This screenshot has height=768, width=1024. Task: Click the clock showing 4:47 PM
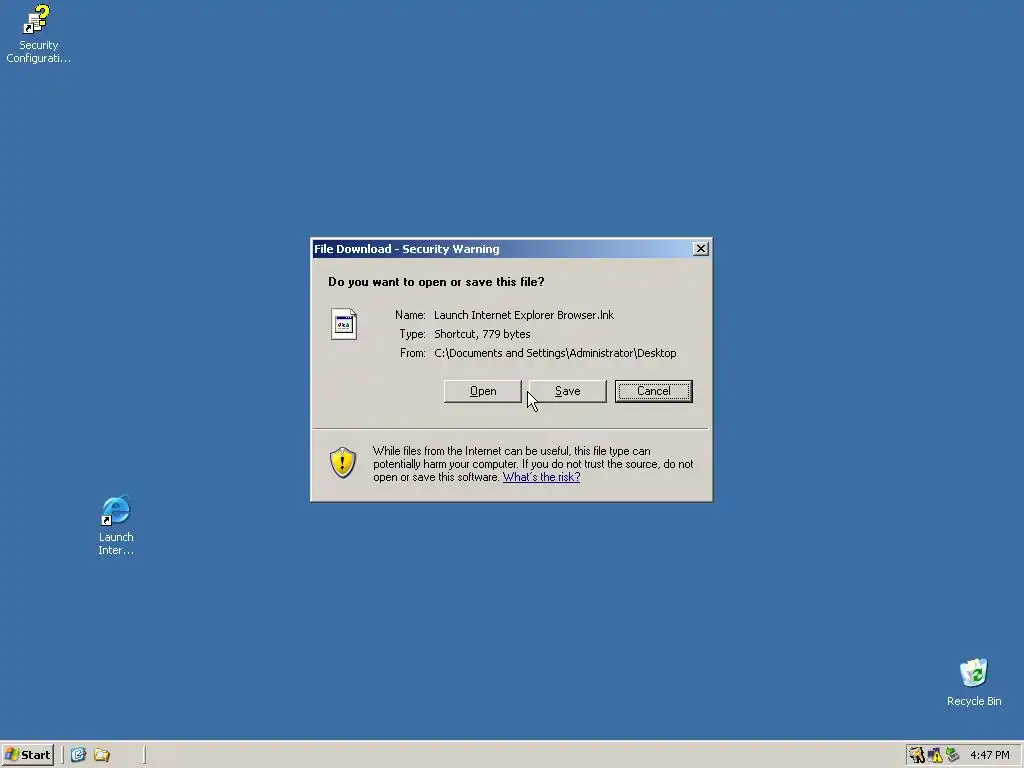[x=989, y=756]
